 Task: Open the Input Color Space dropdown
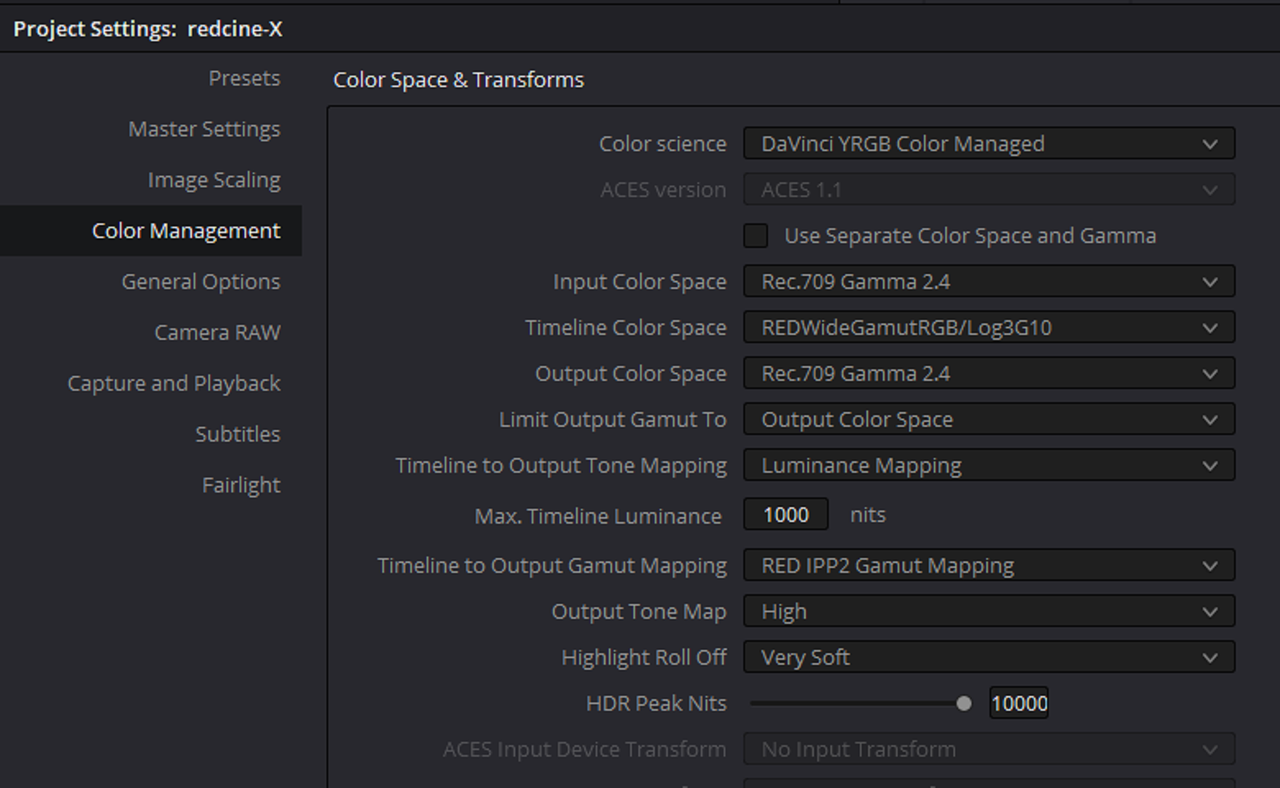click(x=989, y=282)
